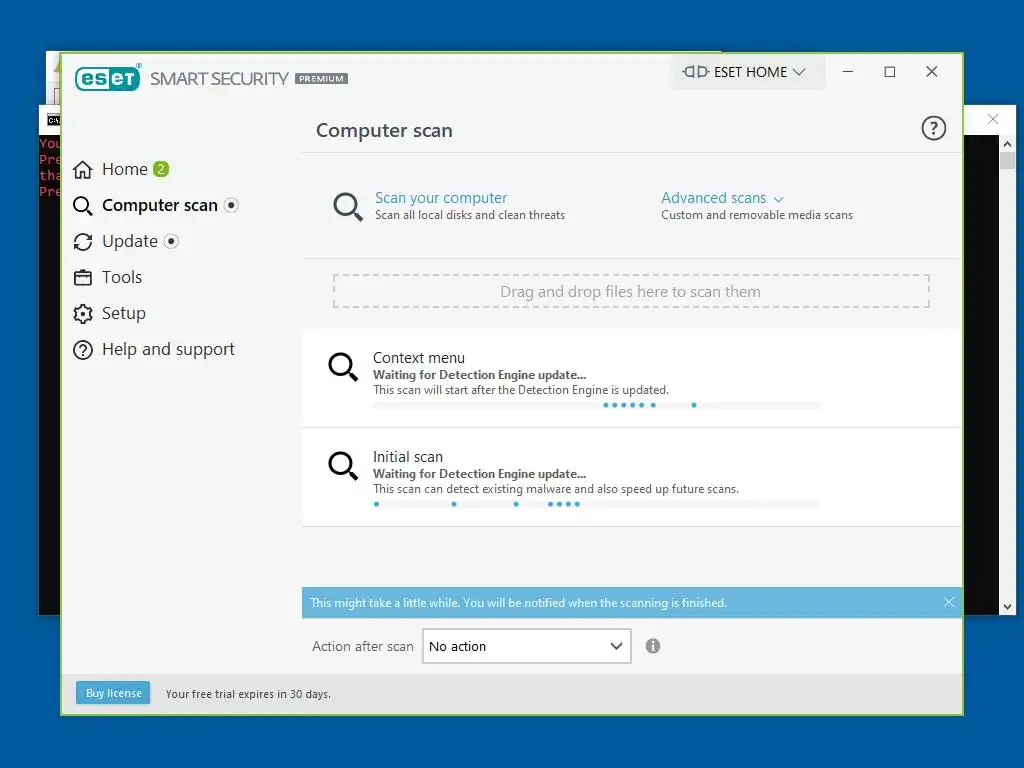Start Scan your computer link

tap(441, 198)
